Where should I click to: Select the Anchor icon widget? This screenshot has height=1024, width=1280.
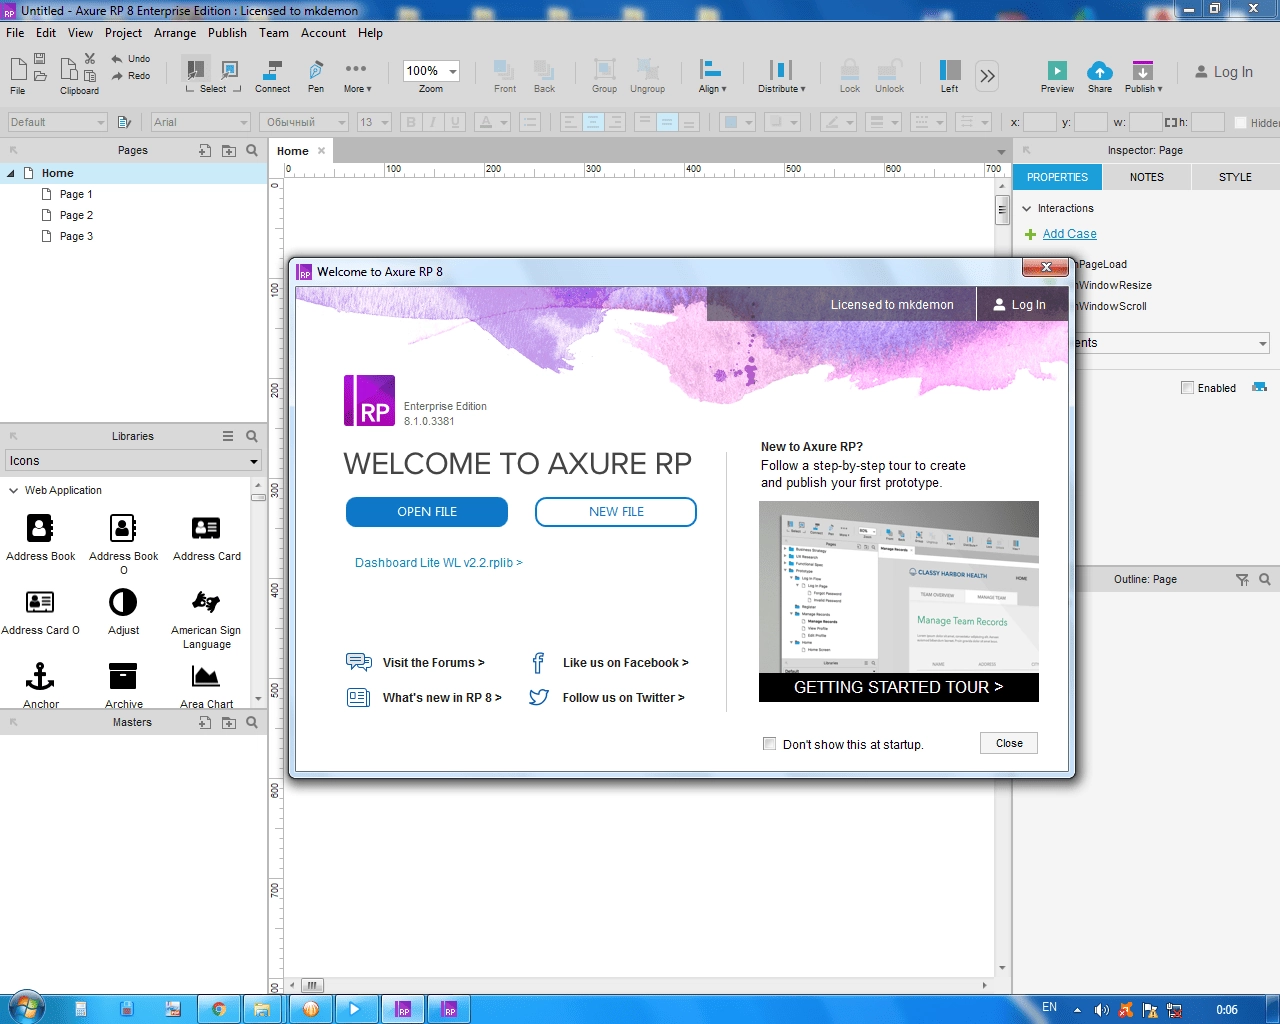coord(40,676)
